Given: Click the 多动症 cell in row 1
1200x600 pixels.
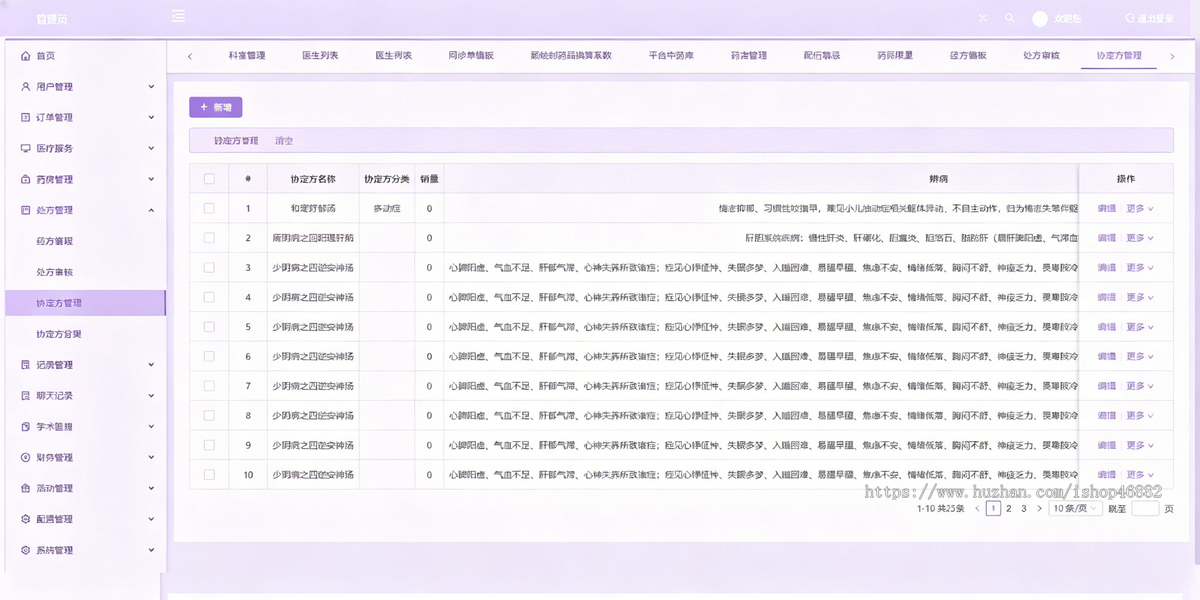Looking at the screenshot, I should (x=386, y=209).
